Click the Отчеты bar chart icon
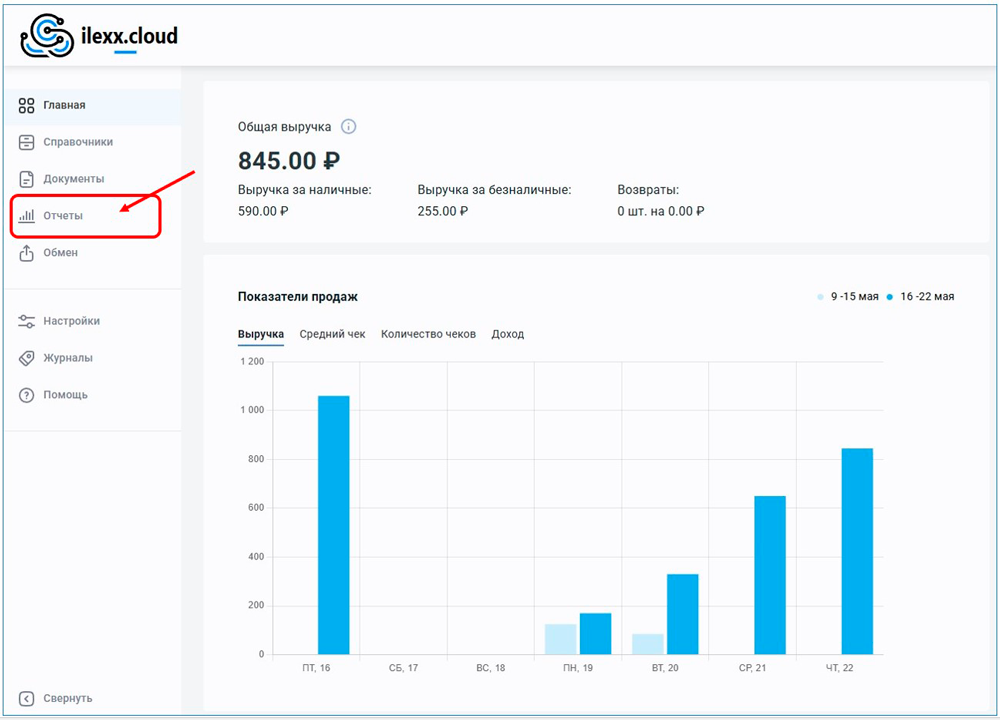This screenshot has width=1000, height=720. 27,216
